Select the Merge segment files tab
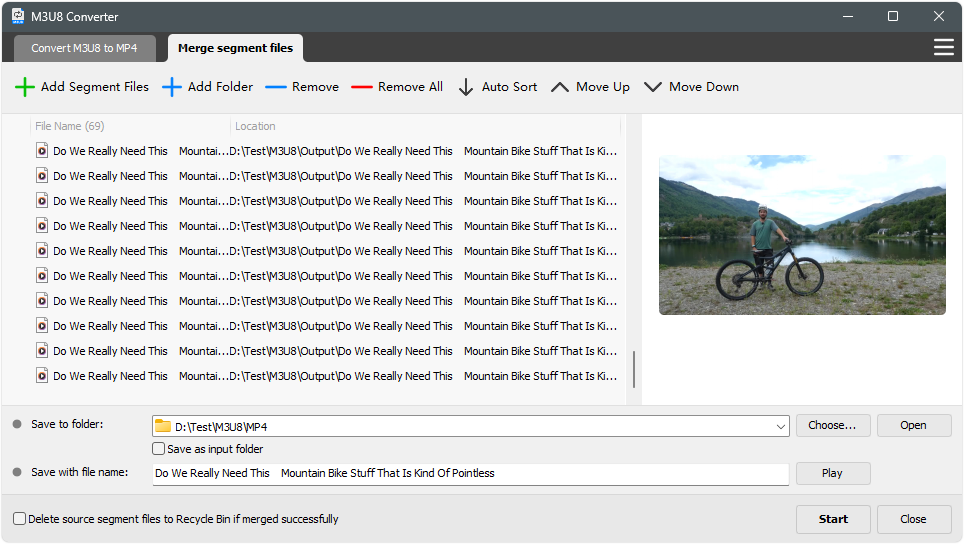 pos(235,48)
